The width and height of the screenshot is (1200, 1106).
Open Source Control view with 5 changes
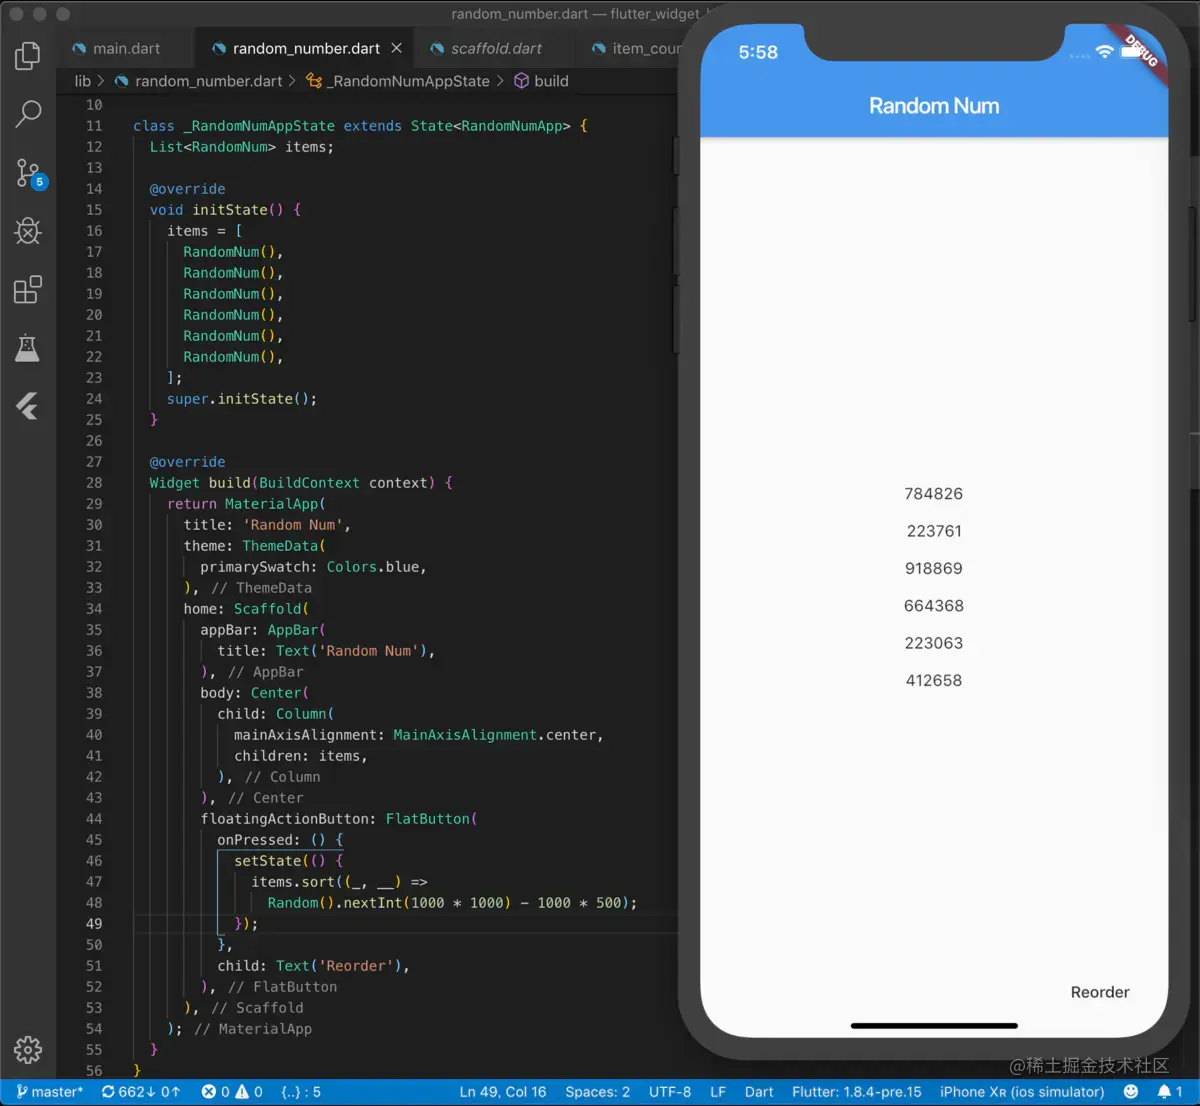[x=30, y=174]
